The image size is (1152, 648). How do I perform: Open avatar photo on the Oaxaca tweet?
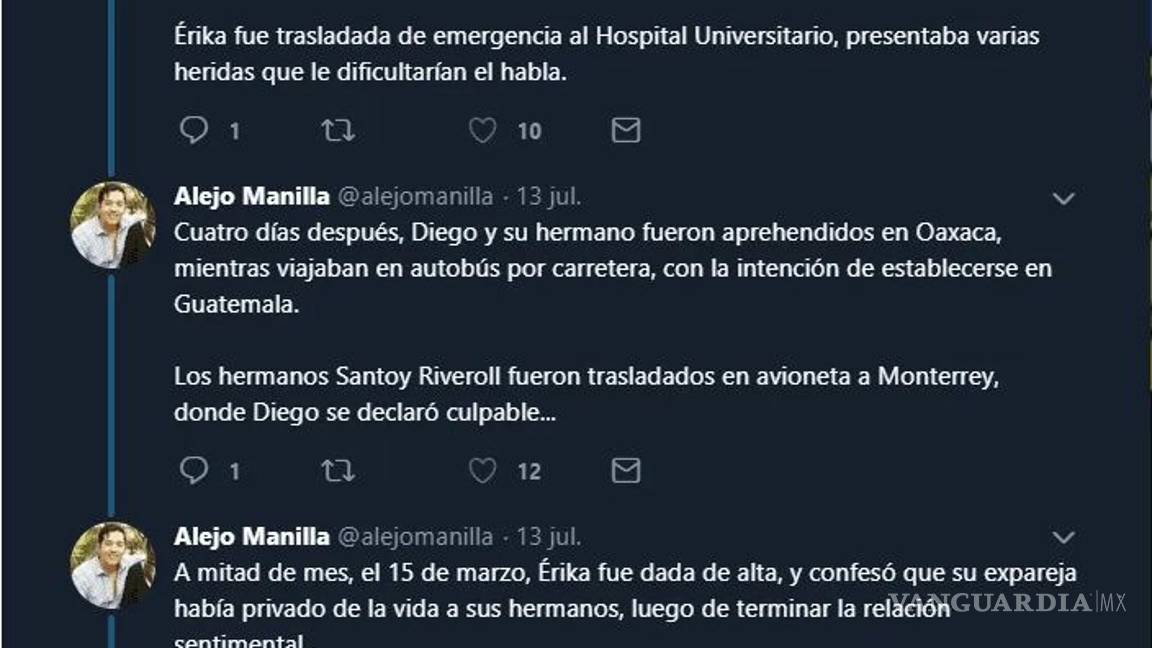click(112, 225)
